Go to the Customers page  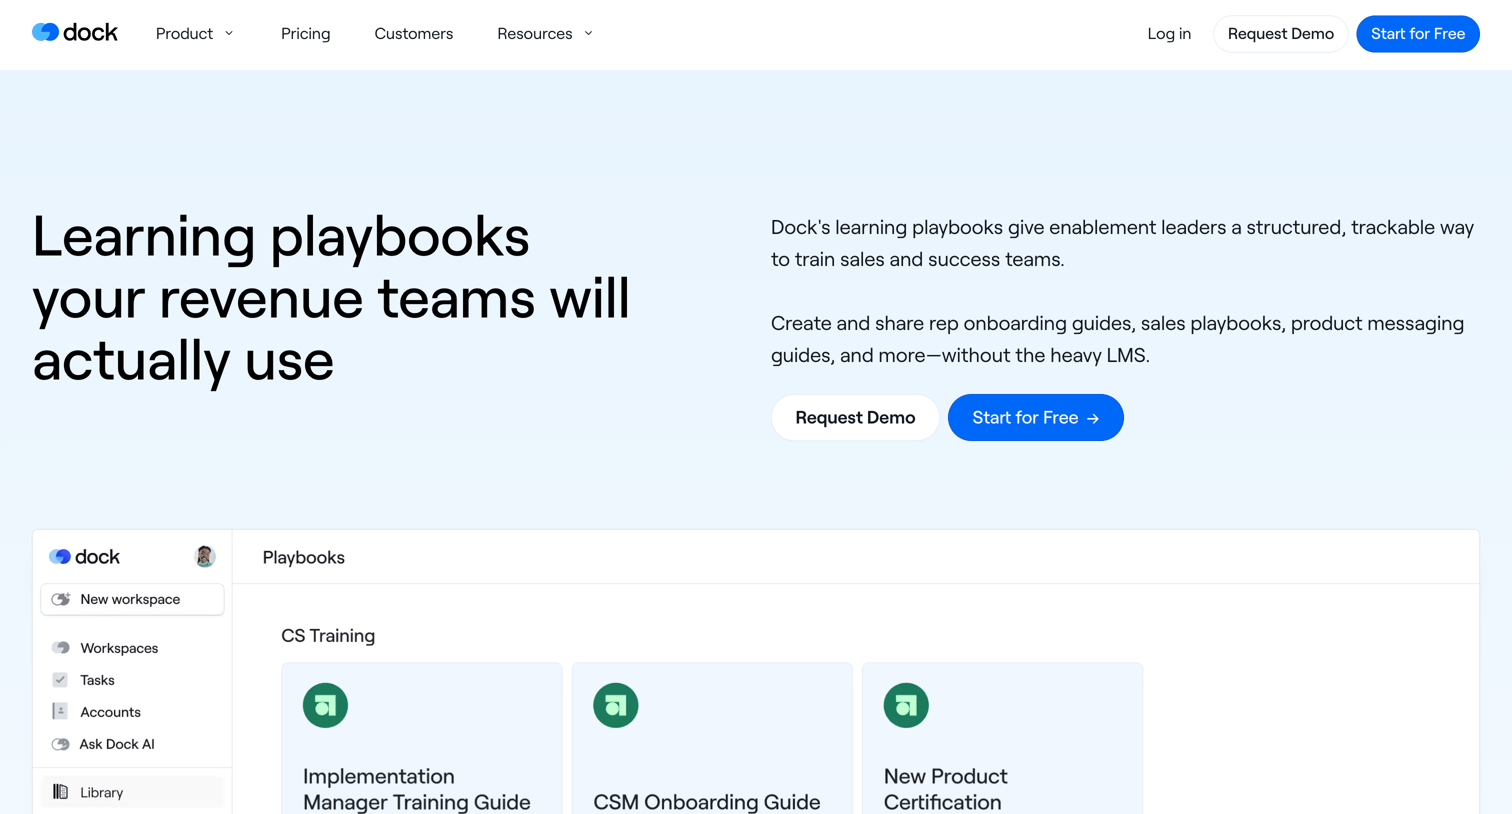pyautogui.click(x=413, y=34)
